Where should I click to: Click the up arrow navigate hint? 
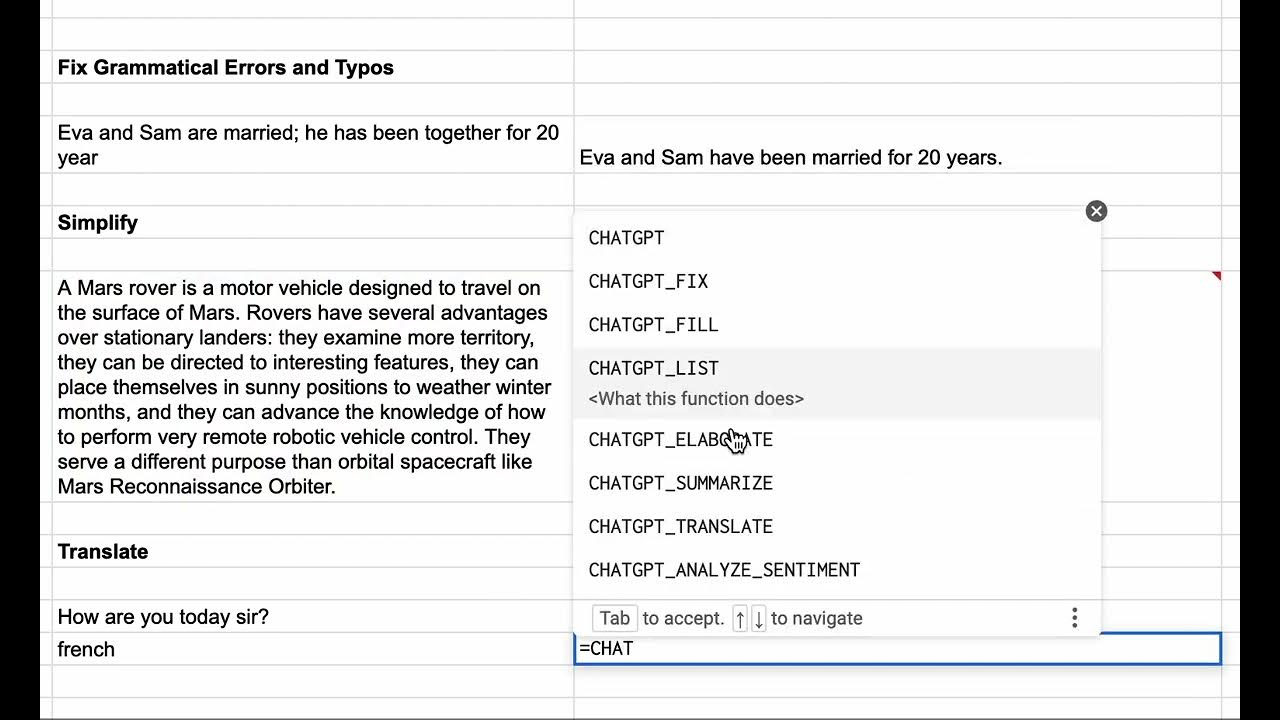click(x=740, y=618)
